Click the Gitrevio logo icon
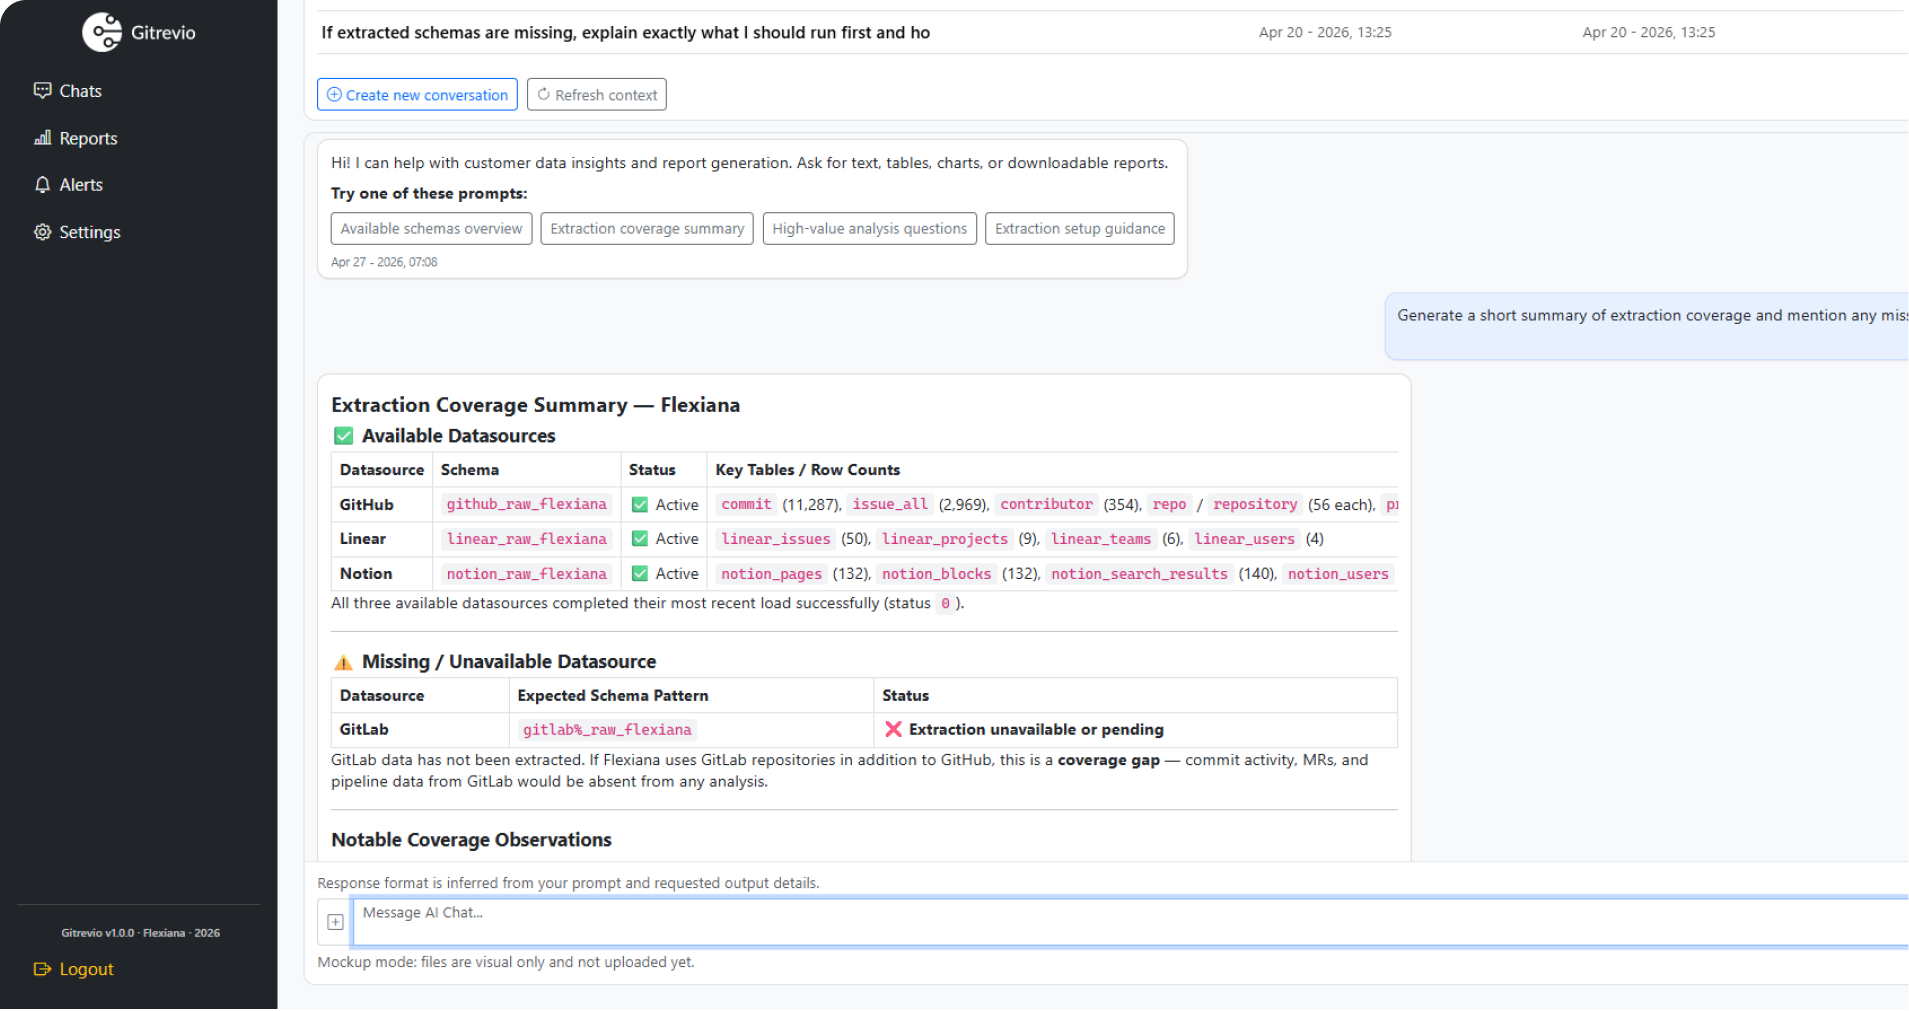 click(x=101, y=32)
